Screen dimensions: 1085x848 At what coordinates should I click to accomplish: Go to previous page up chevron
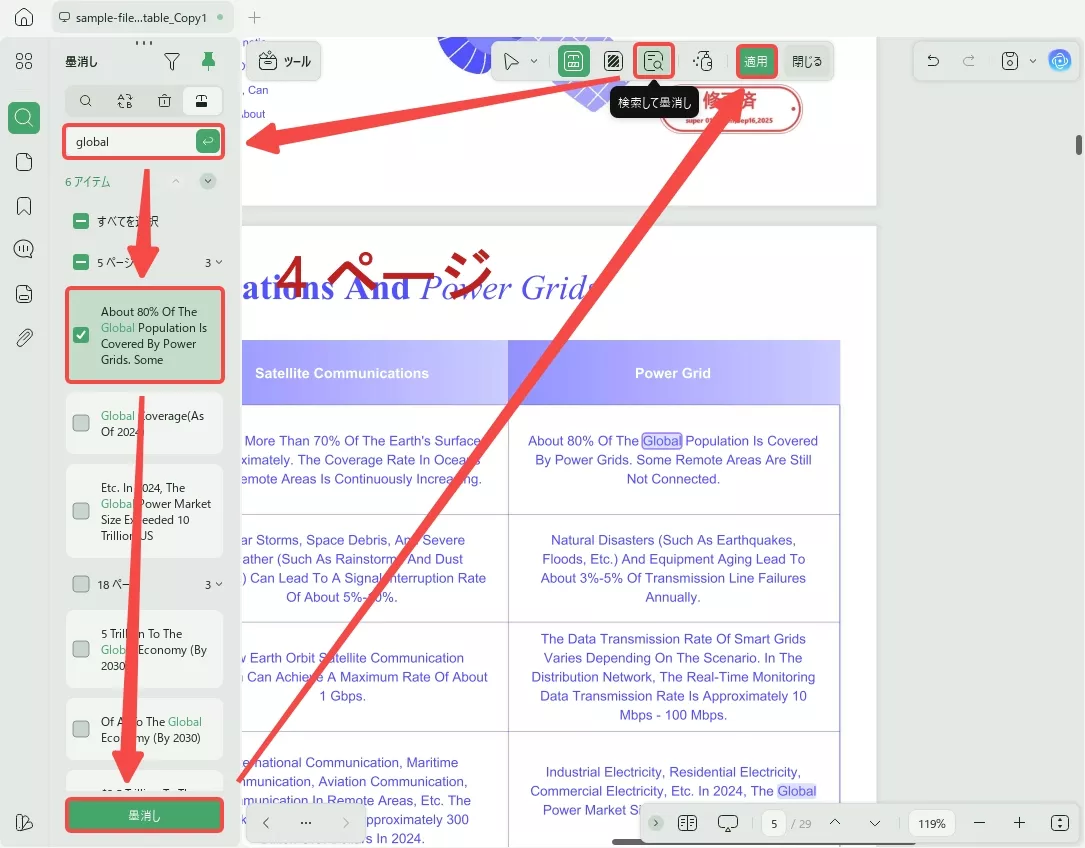(x=835, y=822)
